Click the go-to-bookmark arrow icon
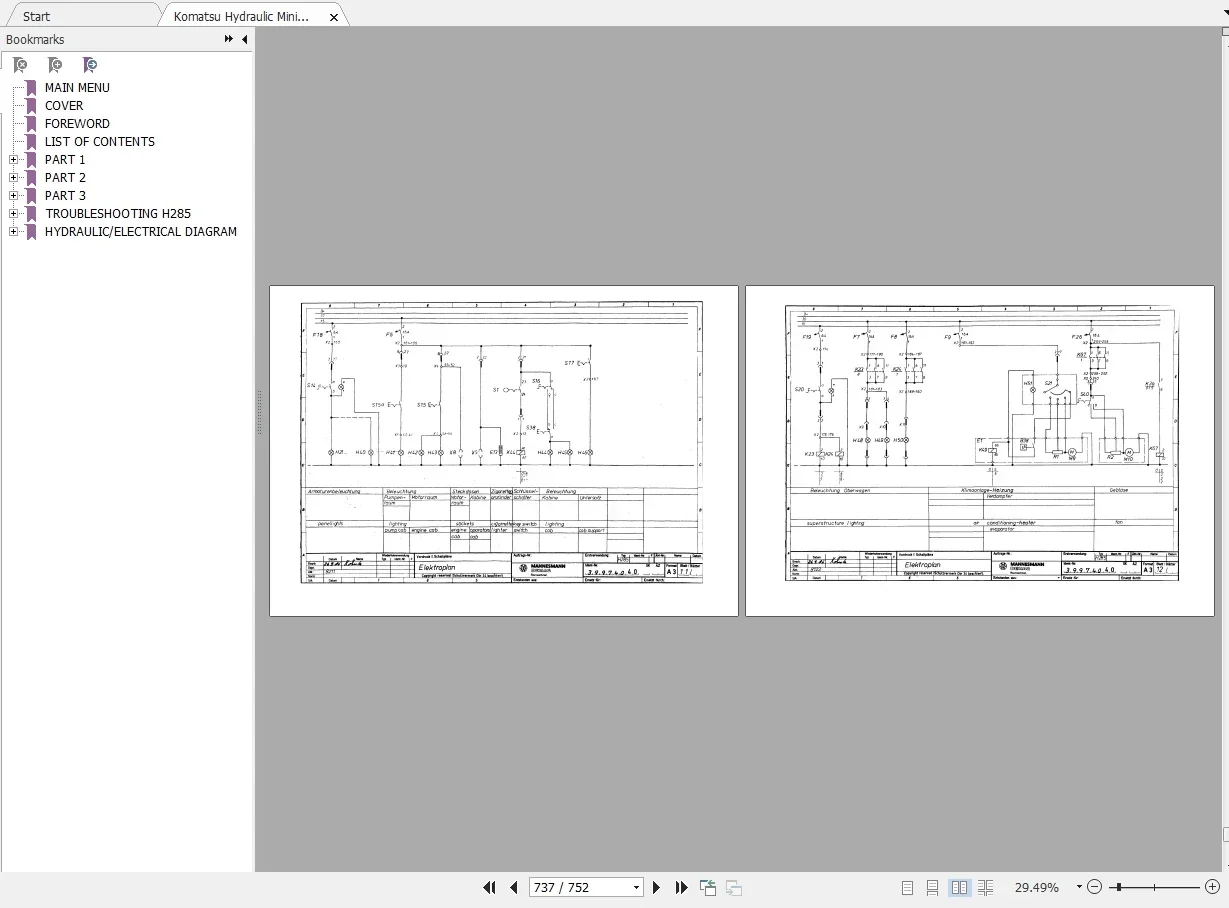The height and width of the screenshot is (908, 1229). click(90, 65)
